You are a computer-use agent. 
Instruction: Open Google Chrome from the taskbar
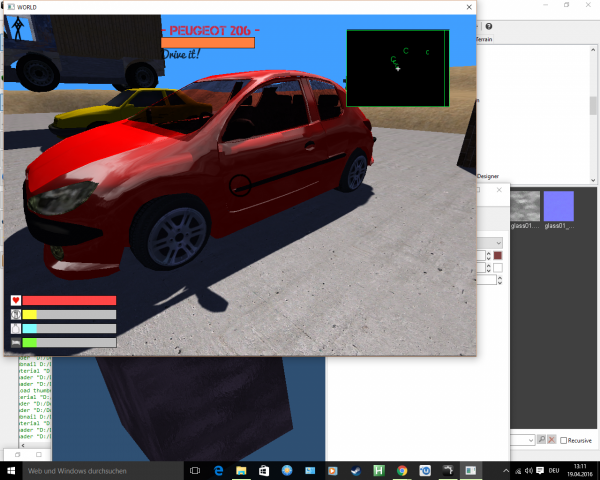click(x=402, y=470)
